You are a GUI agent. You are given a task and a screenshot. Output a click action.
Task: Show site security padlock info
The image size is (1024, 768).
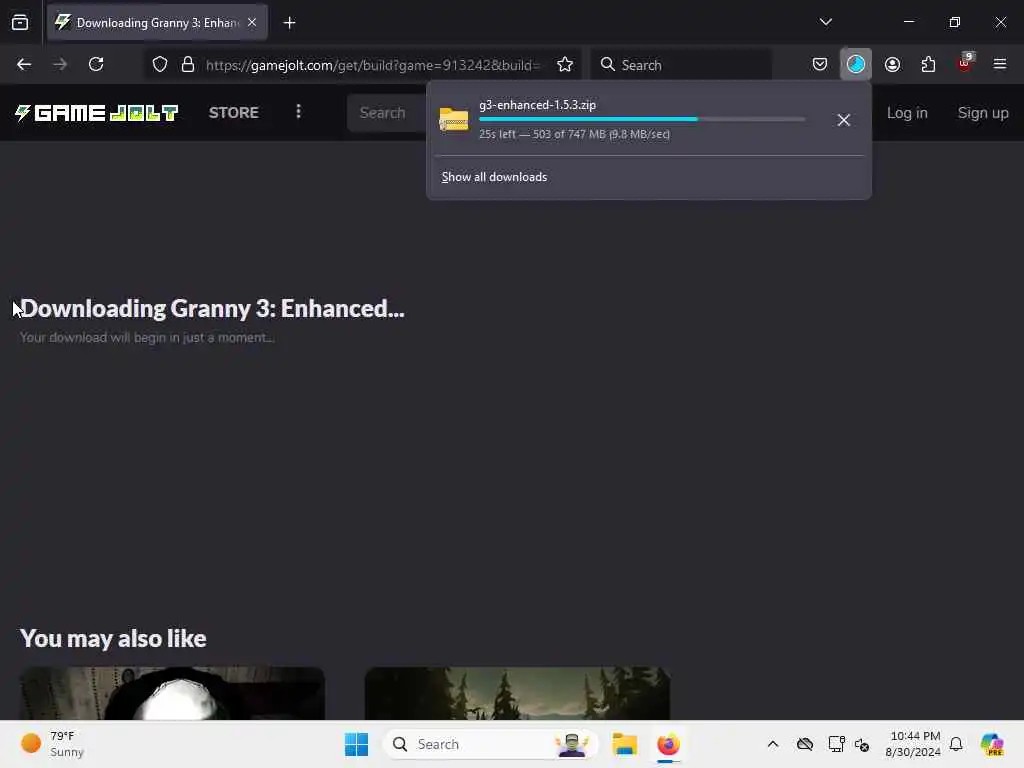click(188, 64)
